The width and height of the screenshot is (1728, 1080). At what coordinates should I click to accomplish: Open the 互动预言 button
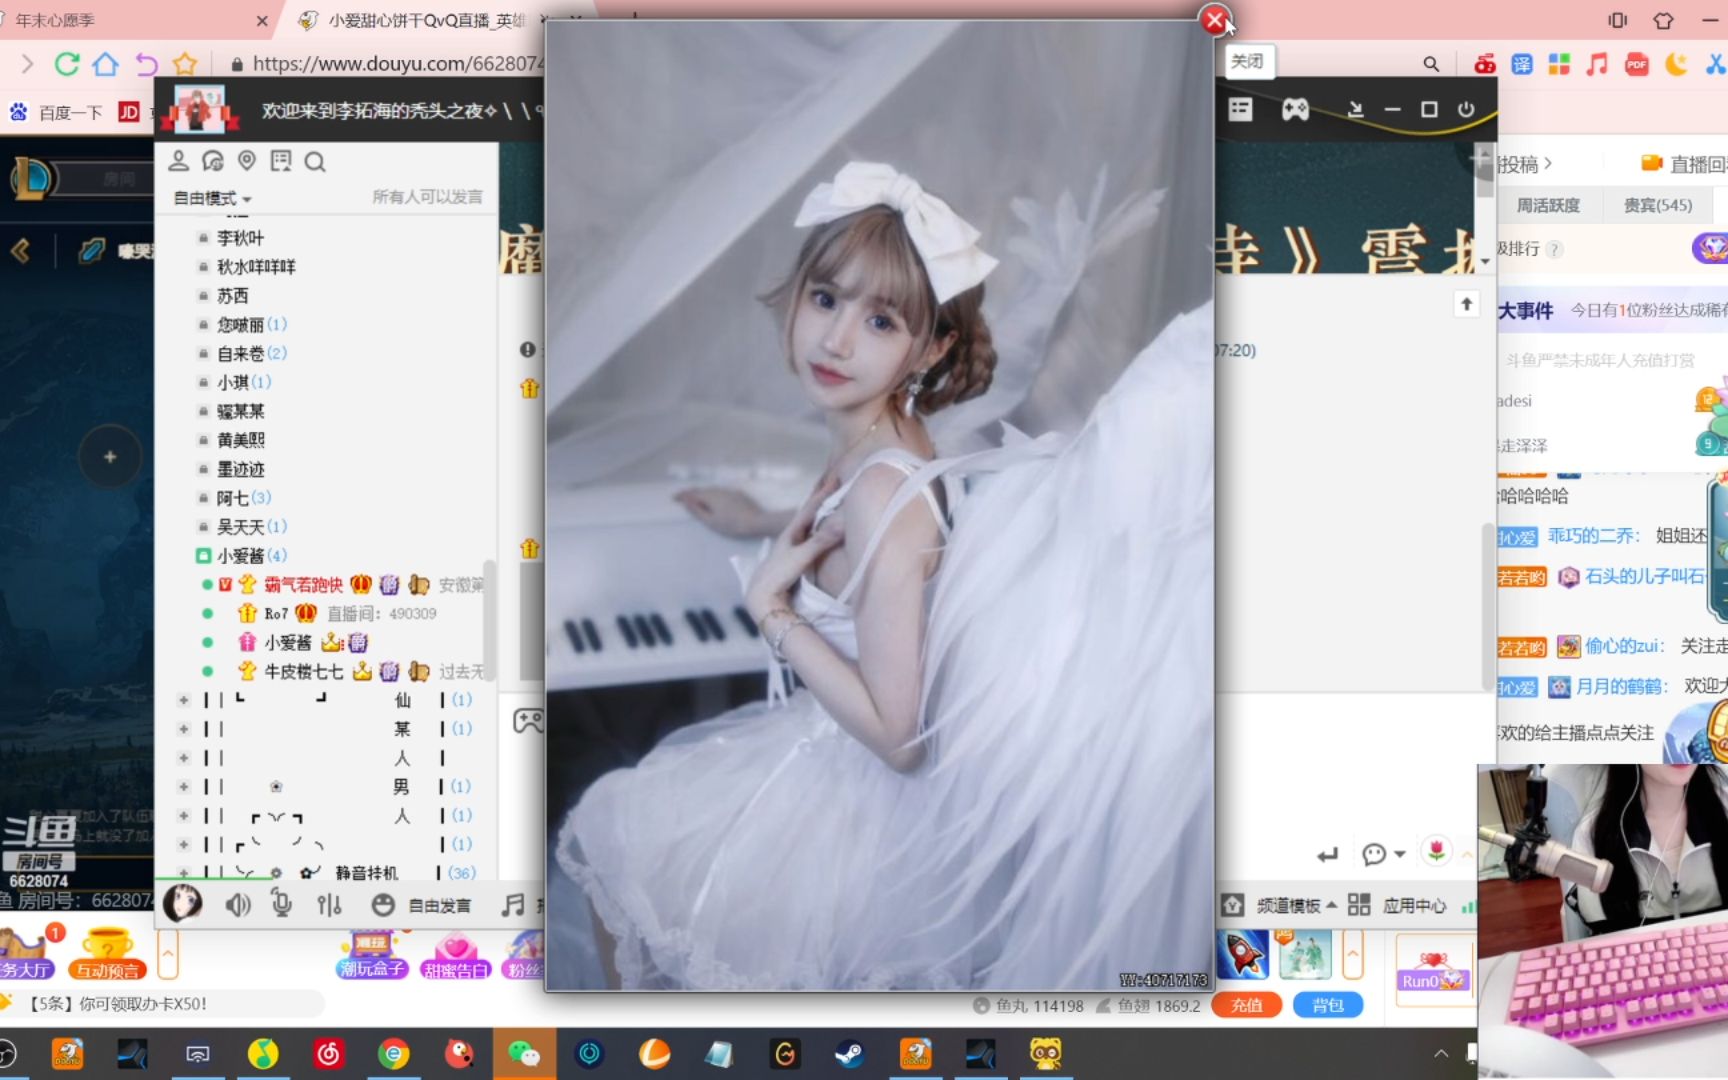(107, 954)
